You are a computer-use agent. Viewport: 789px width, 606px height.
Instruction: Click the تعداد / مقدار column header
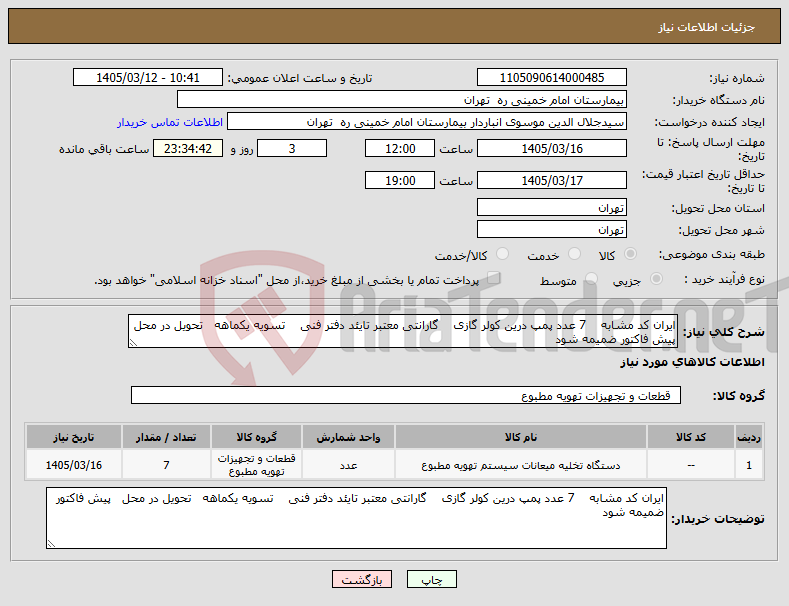[x=166, y=437]
